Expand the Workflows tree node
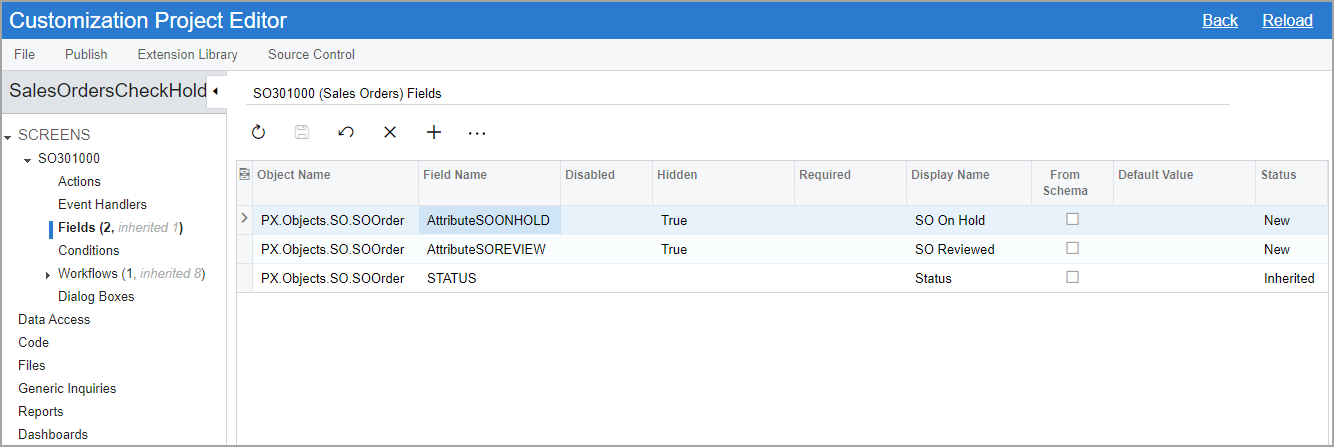Screen dimensions: 1334x447 click(48, 275)
